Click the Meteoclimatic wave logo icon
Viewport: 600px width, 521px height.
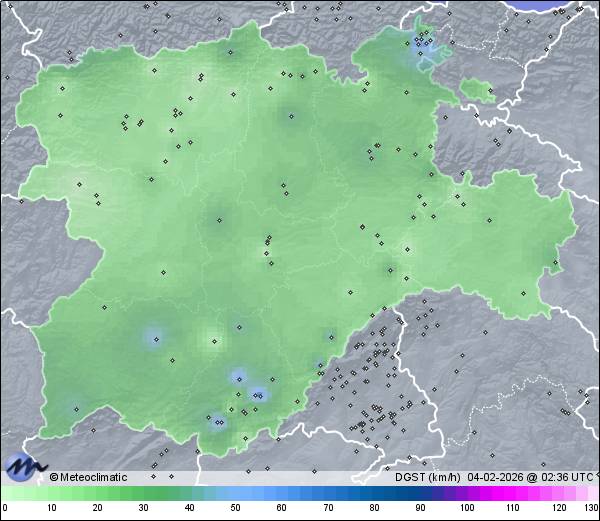point(24,466)
